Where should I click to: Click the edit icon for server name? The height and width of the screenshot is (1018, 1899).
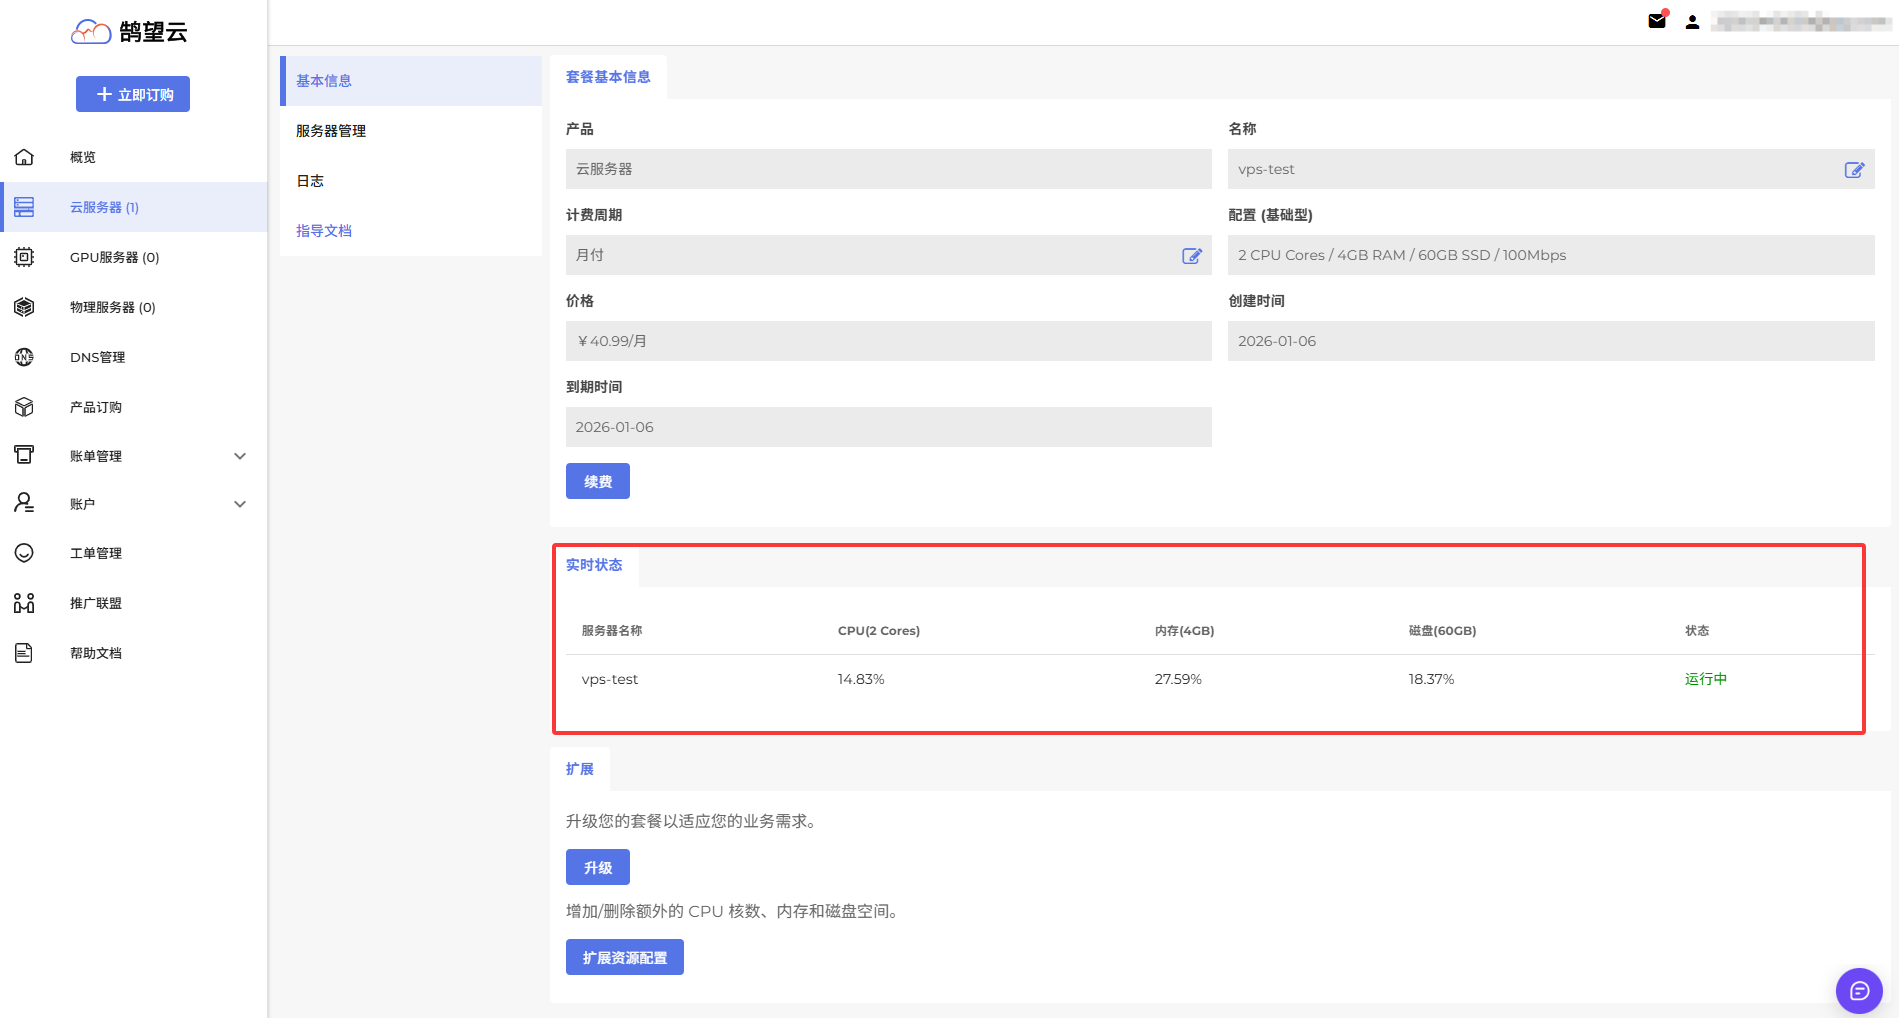click(1854, 170)
